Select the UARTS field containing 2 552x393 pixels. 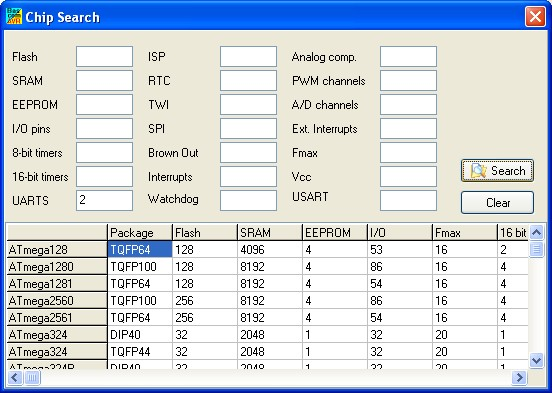[105, 200]
